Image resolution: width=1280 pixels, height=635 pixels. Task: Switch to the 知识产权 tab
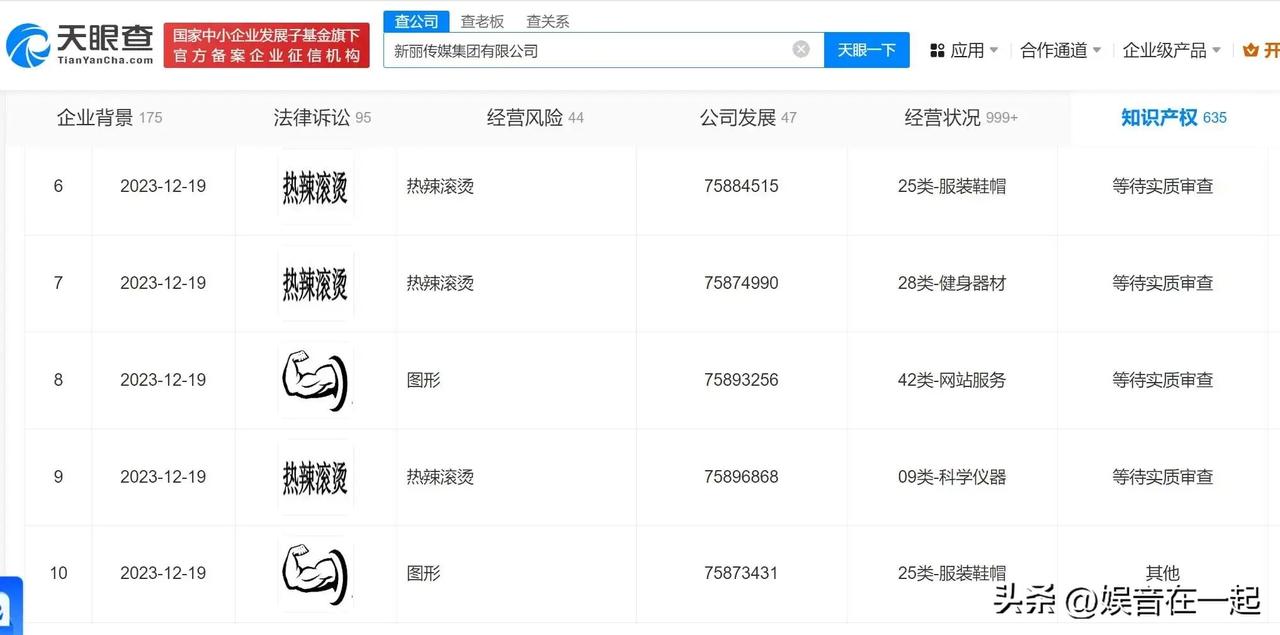pyautogui.click(x=1174, y=117)
